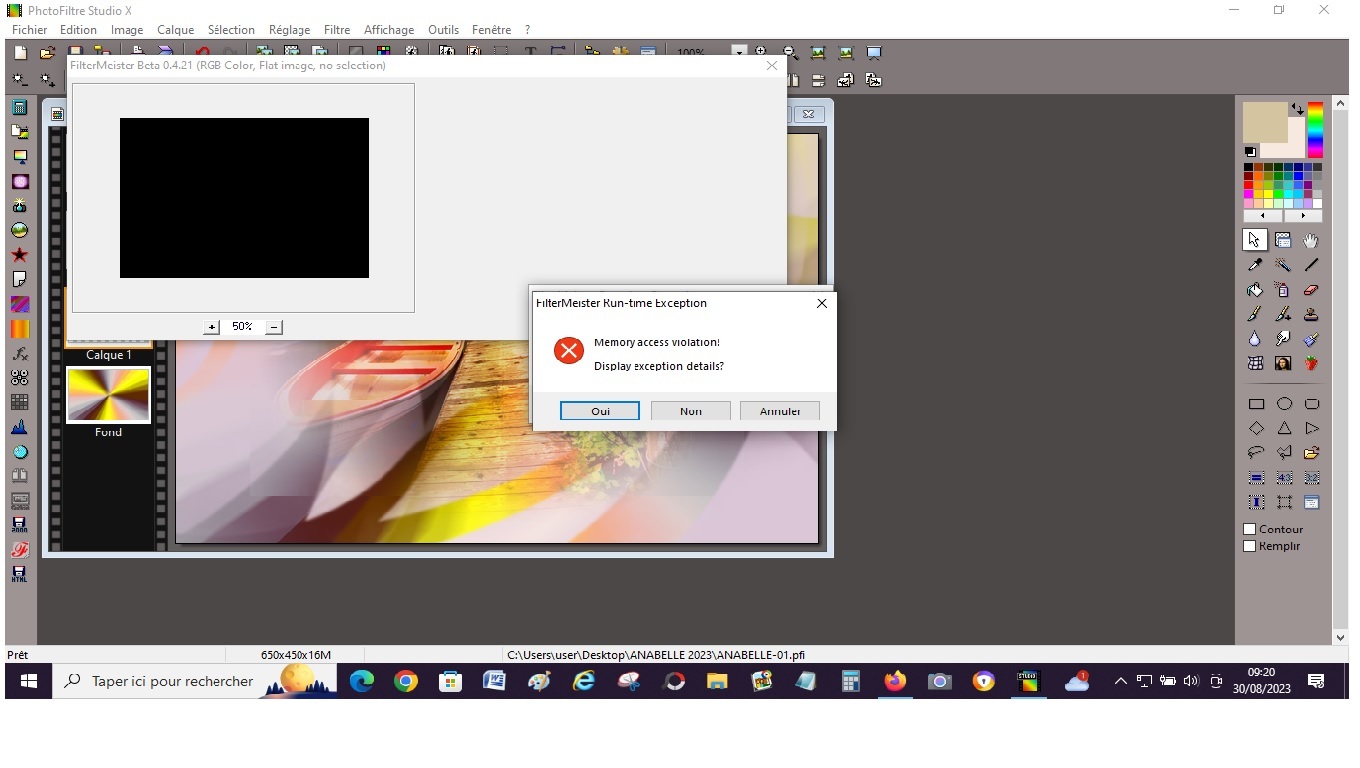The width and height of the screenshot is (1360, 768).
Task: Open Microsoft Word from the taskbar
Action: pos(494,681)
